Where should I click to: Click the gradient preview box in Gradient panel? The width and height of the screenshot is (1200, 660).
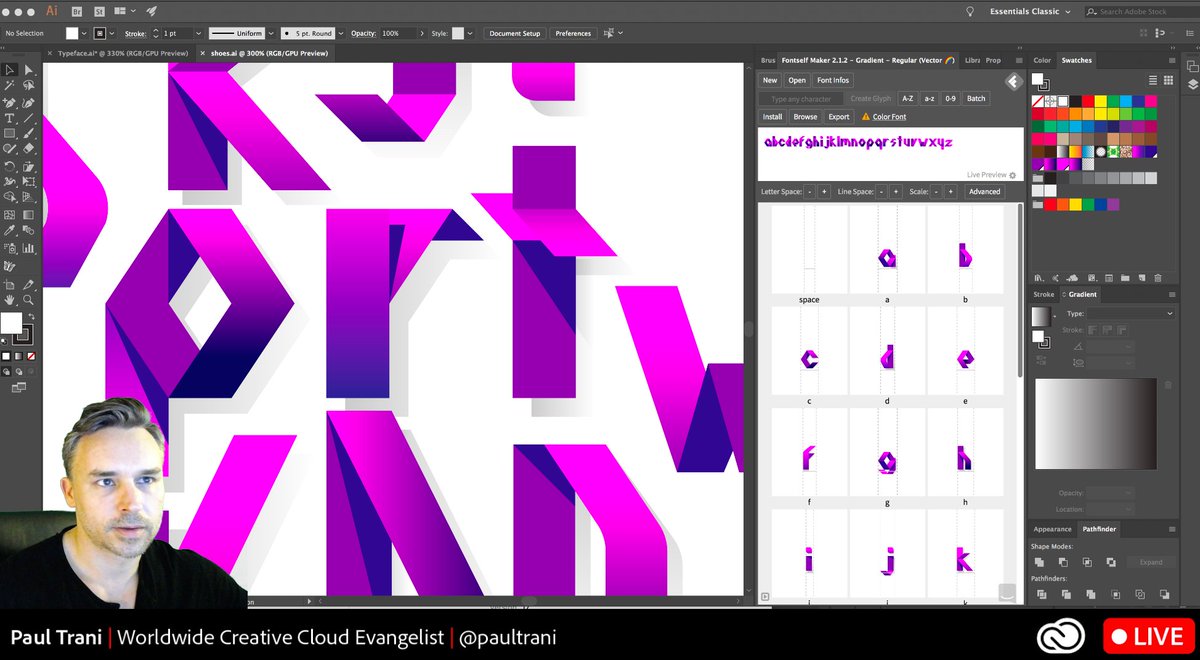tap(1096, 423)
